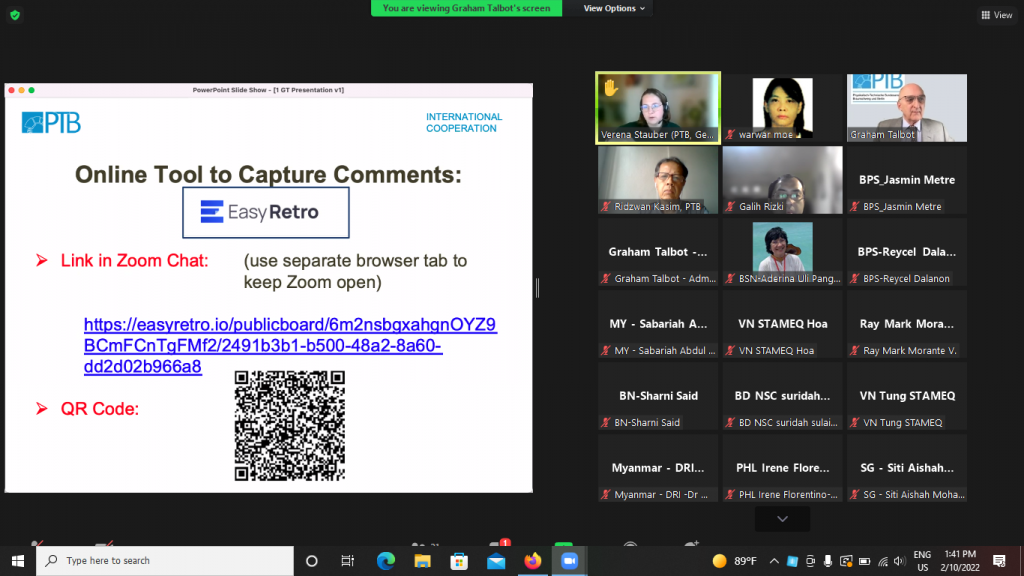Click the muted mic icon beside Galih Rizki
Screen dimensions: 1024x576
(731, 206)
